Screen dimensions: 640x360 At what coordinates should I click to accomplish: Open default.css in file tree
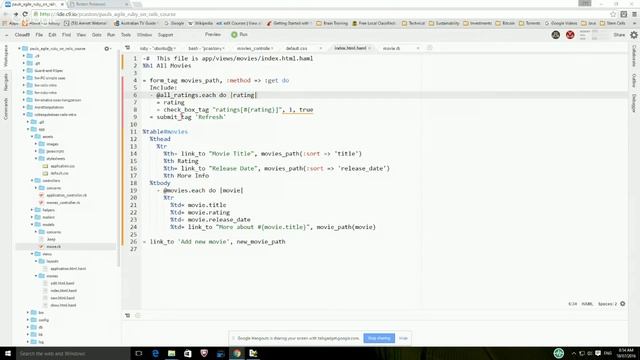(60, 173)
